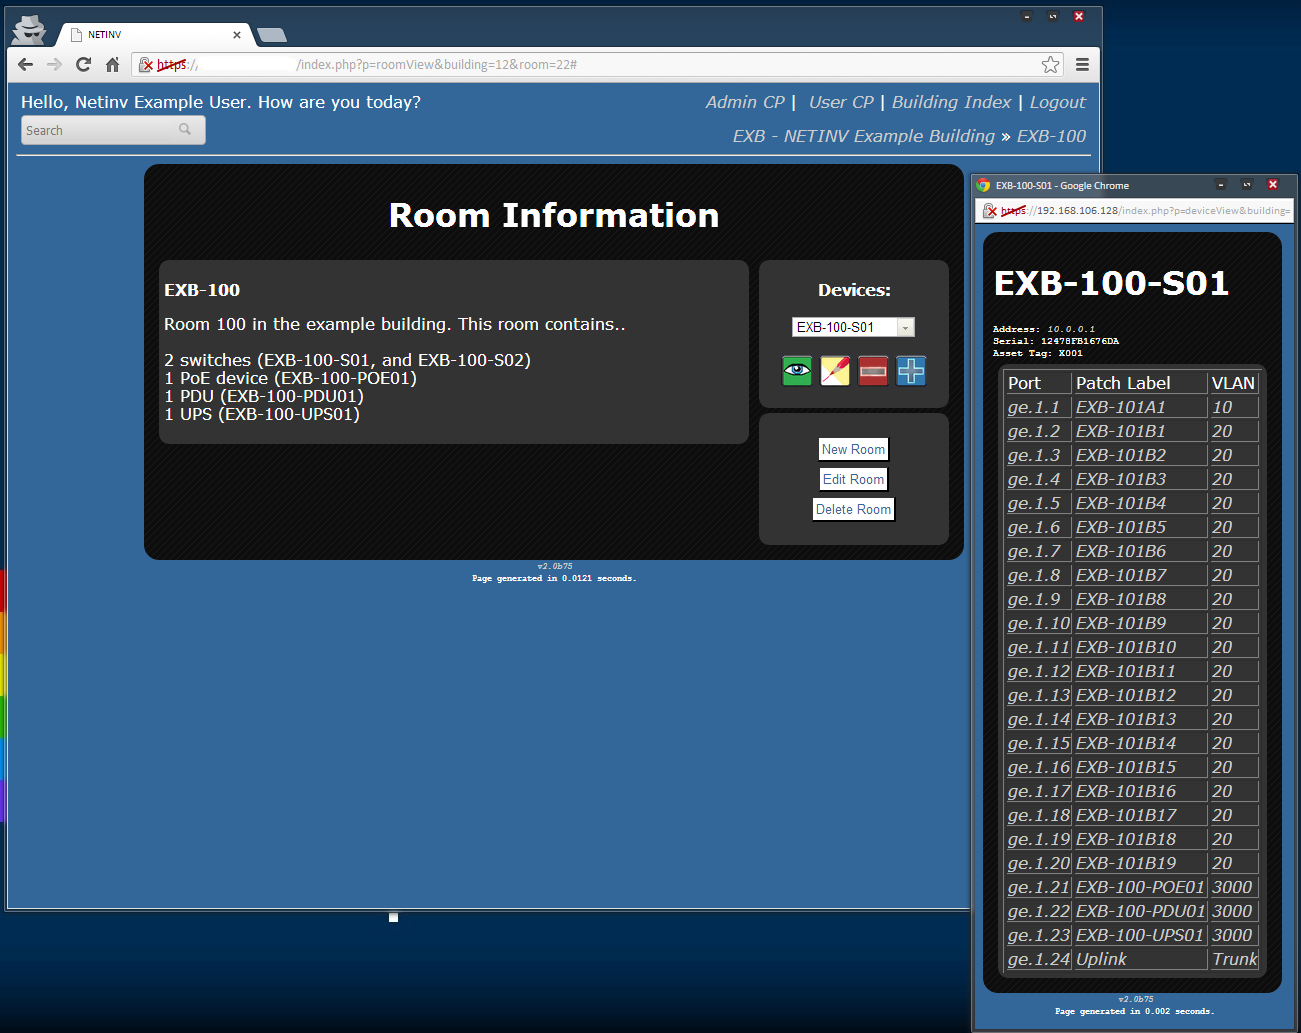This screenshot has height=1033, width=1301.
Task: Click the New Room button
Action: (853, 449)
